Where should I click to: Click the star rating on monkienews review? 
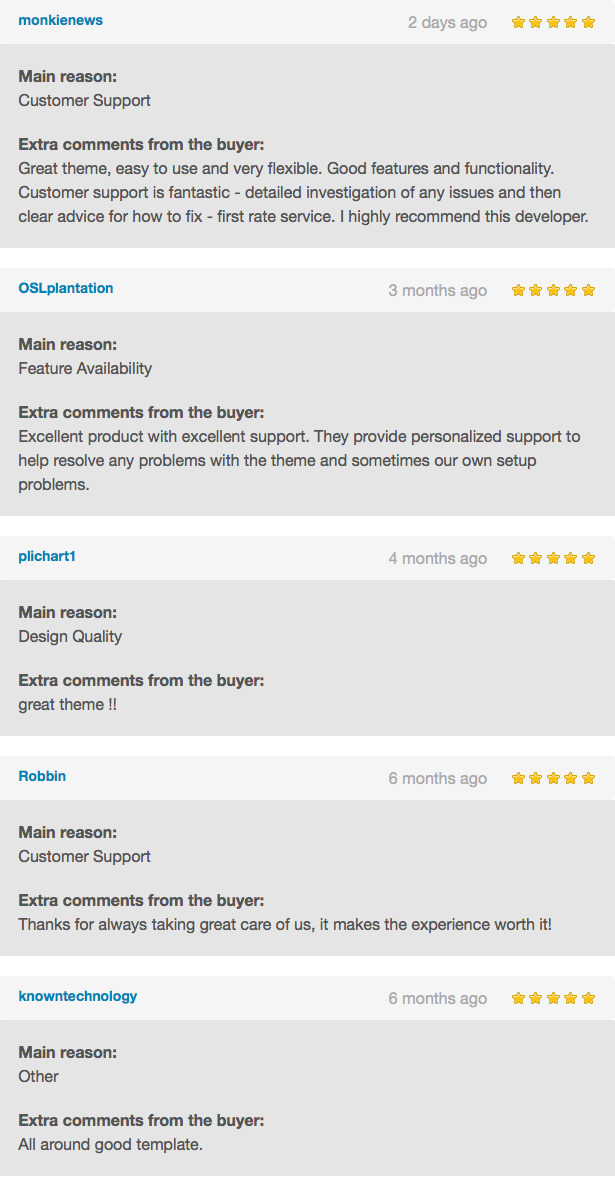(553, 22)
